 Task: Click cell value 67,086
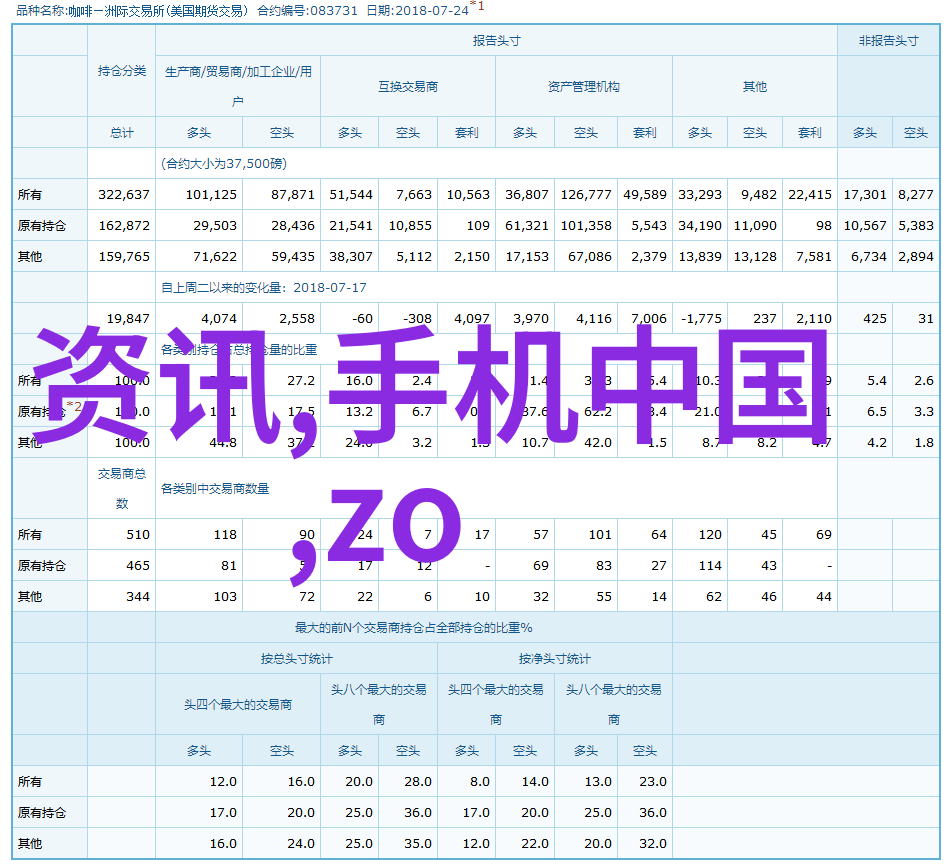pyautogui.click(x=590, y=256)
